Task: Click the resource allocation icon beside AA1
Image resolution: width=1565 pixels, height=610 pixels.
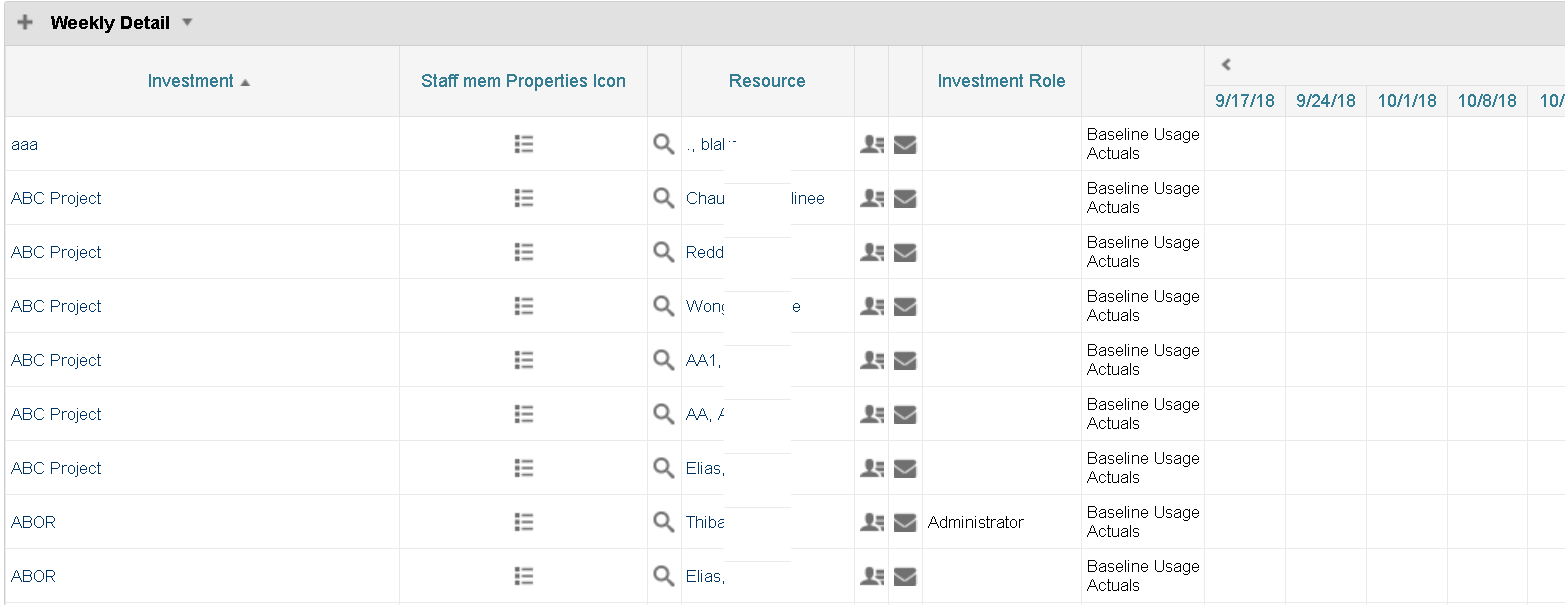Action: 872,360
